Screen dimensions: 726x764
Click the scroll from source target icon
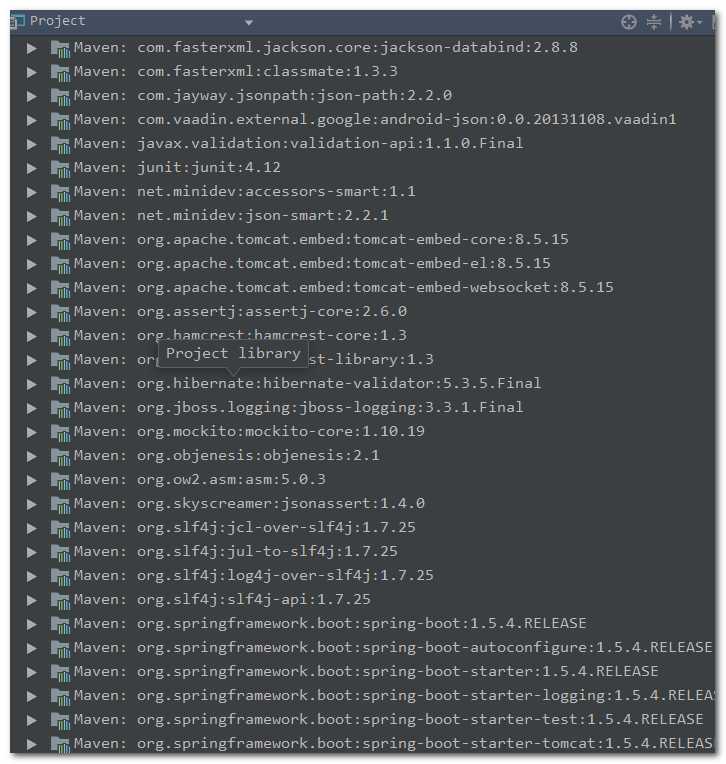coord(629,22)
